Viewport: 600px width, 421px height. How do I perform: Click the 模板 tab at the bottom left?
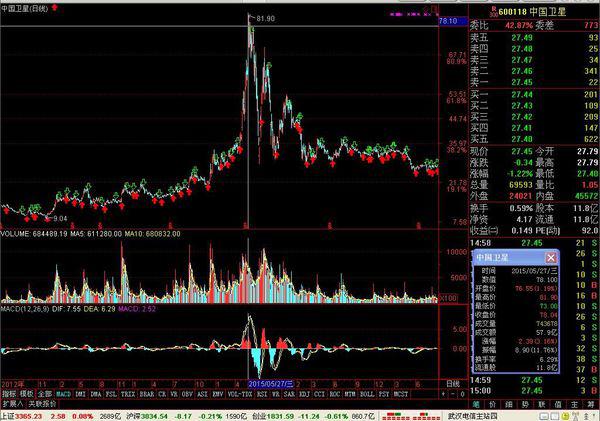pos(27,393)
